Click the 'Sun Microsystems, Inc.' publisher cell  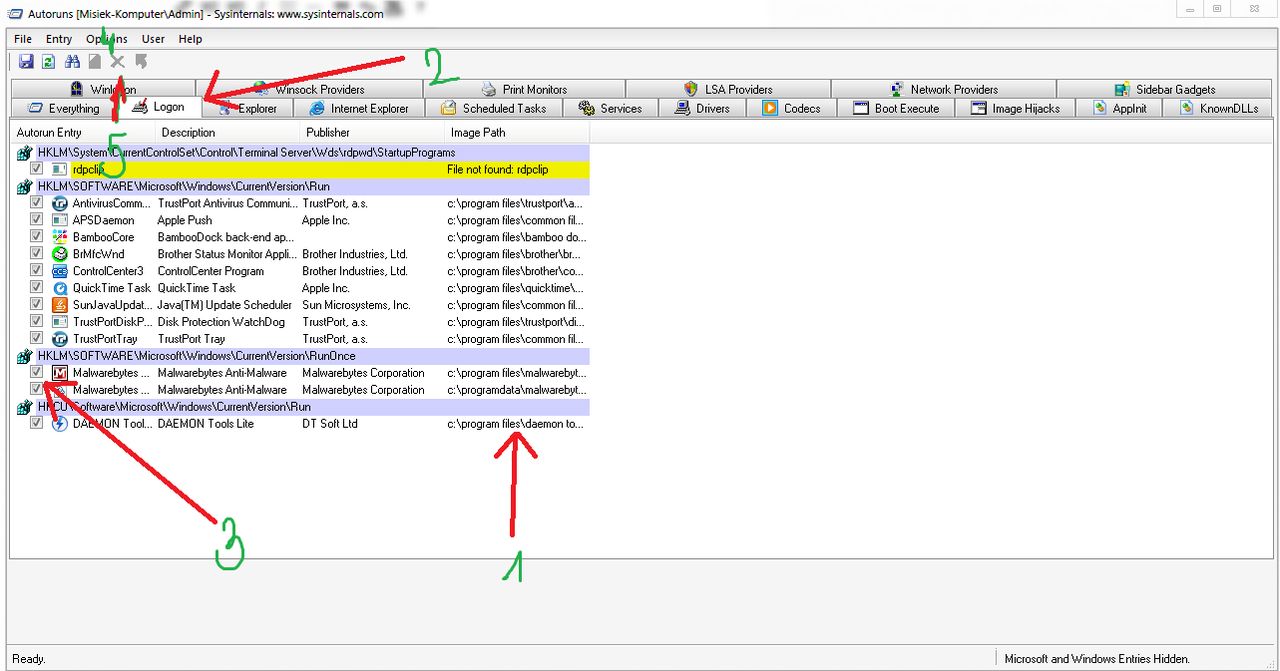tap(356, 305)
